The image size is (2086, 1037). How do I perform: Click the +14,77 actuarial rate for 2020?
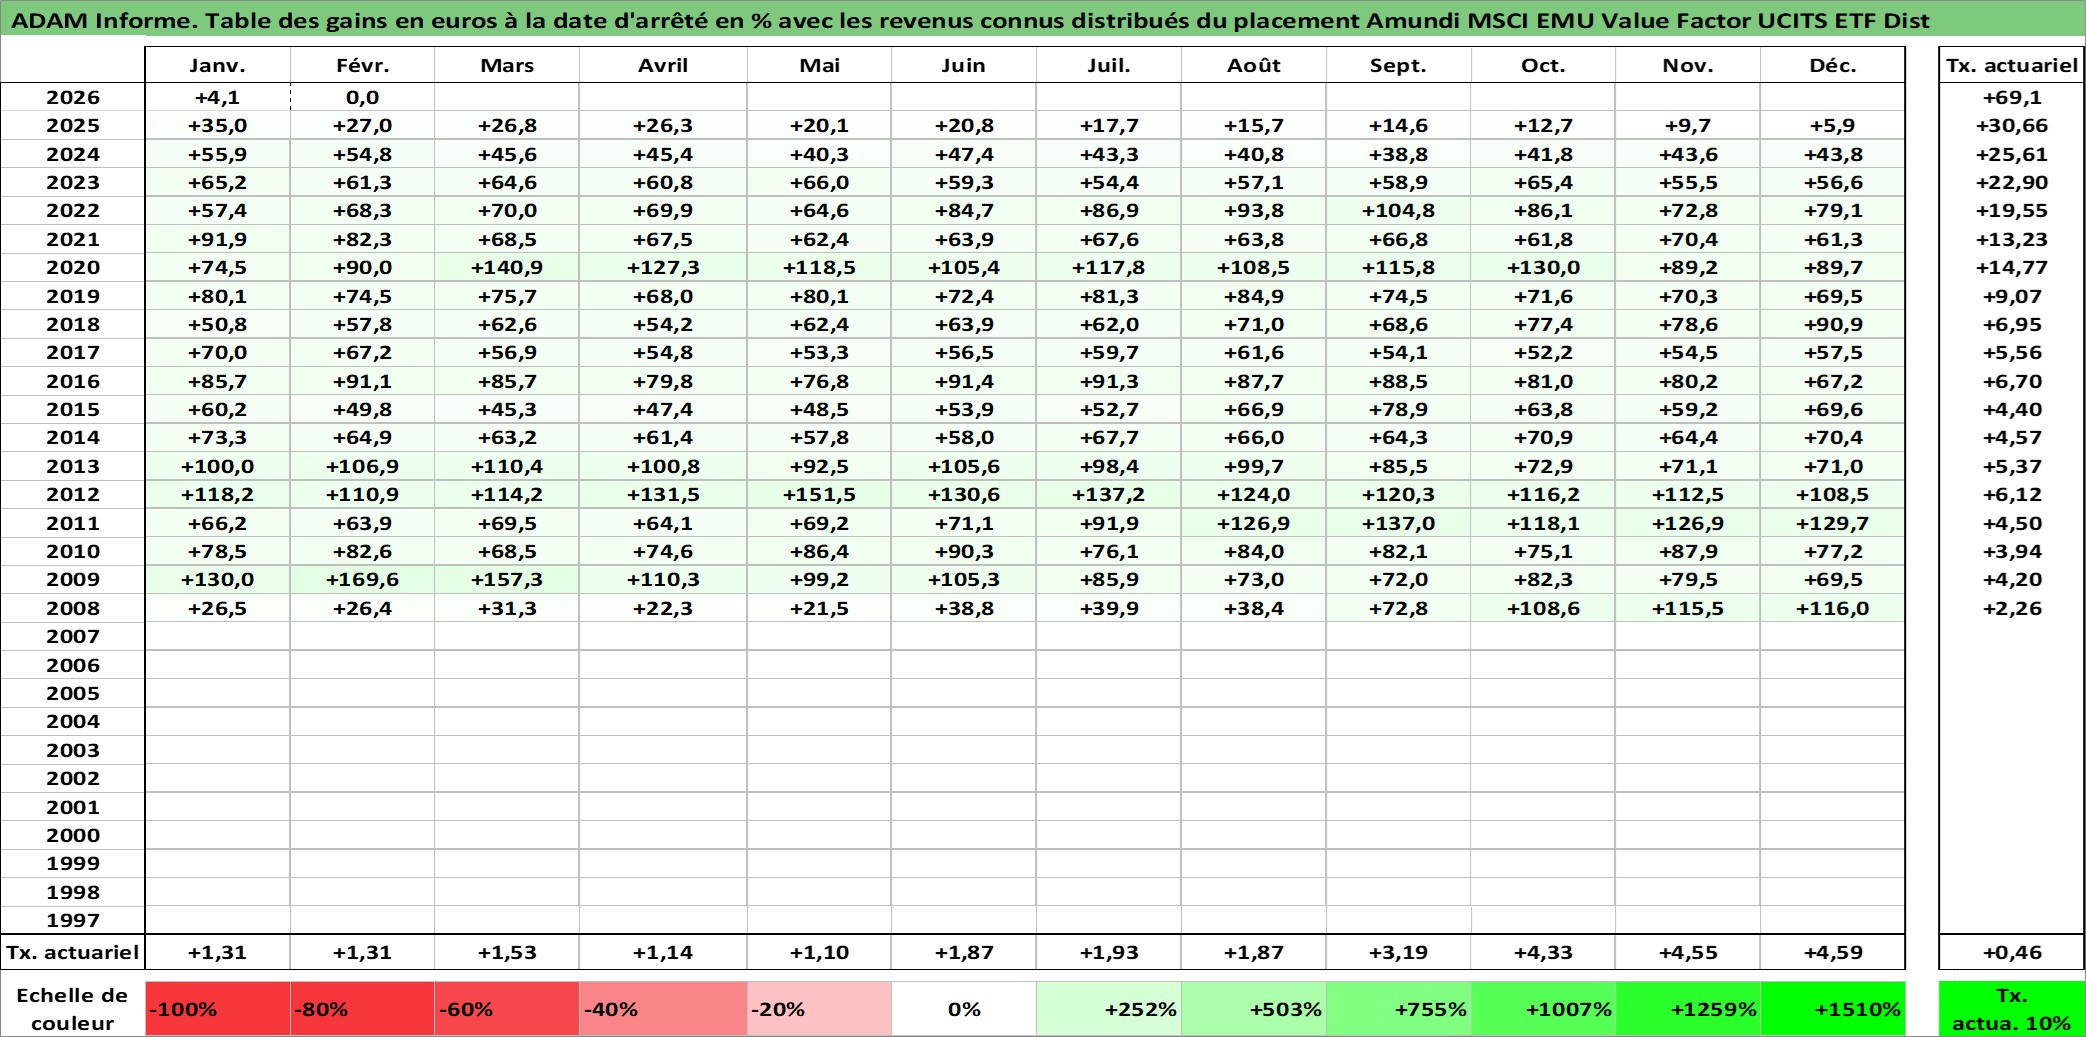pos(2012,267)
